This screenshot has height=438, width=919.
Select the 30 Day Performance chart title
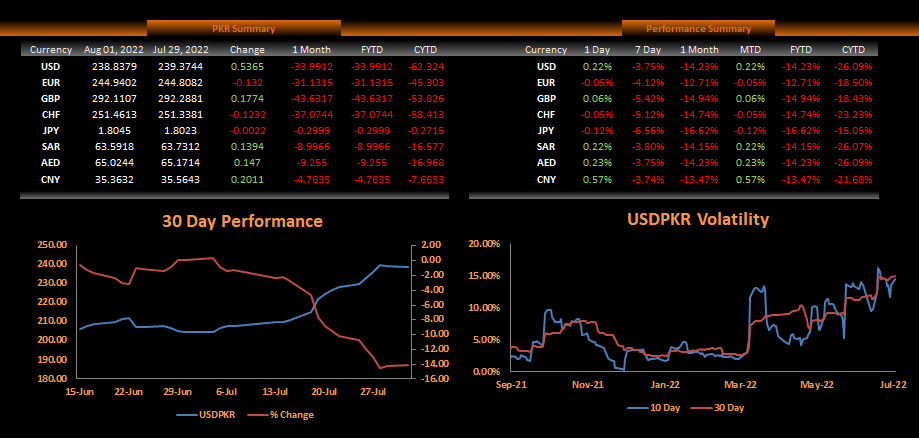[242, 221]
